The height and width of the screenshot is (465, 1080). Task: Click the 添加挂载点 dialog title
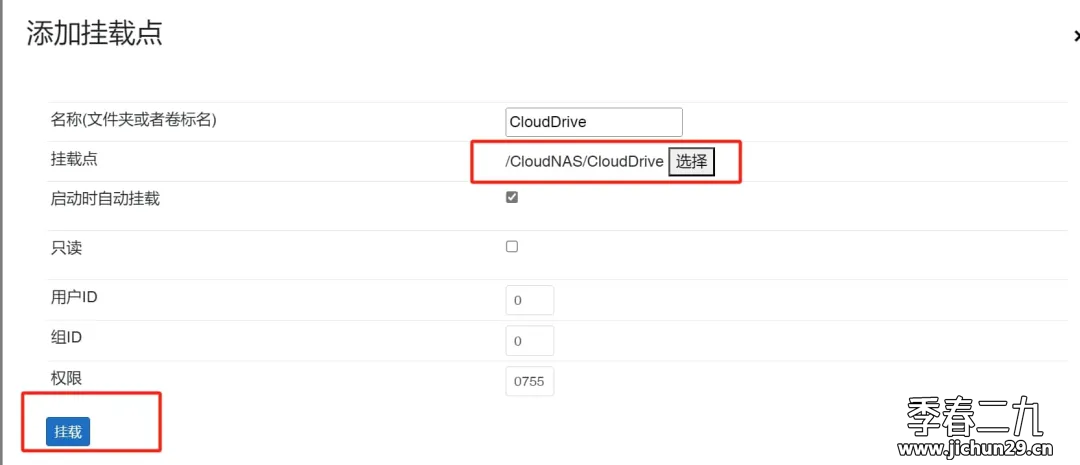pyautogui.click(x=94, y=34)
